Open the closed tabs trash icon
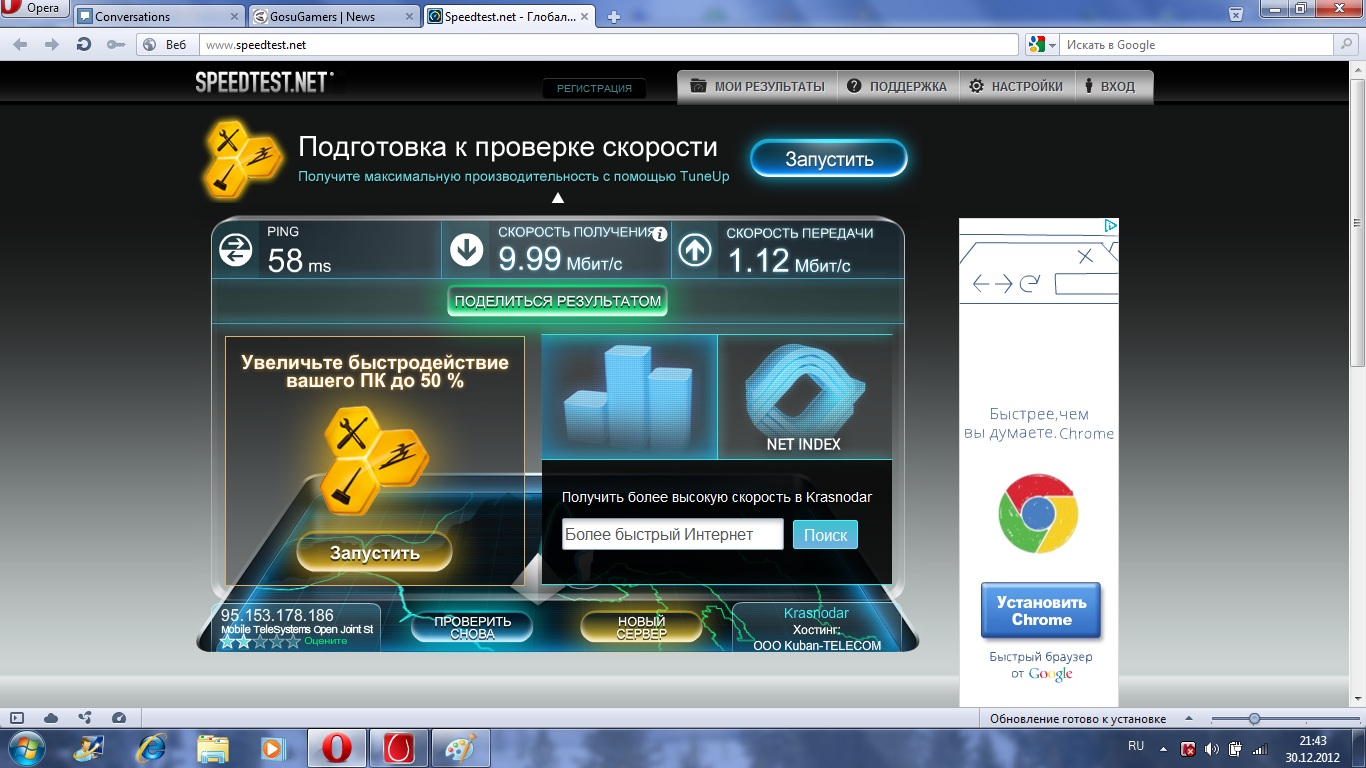 click(1236, 14)
